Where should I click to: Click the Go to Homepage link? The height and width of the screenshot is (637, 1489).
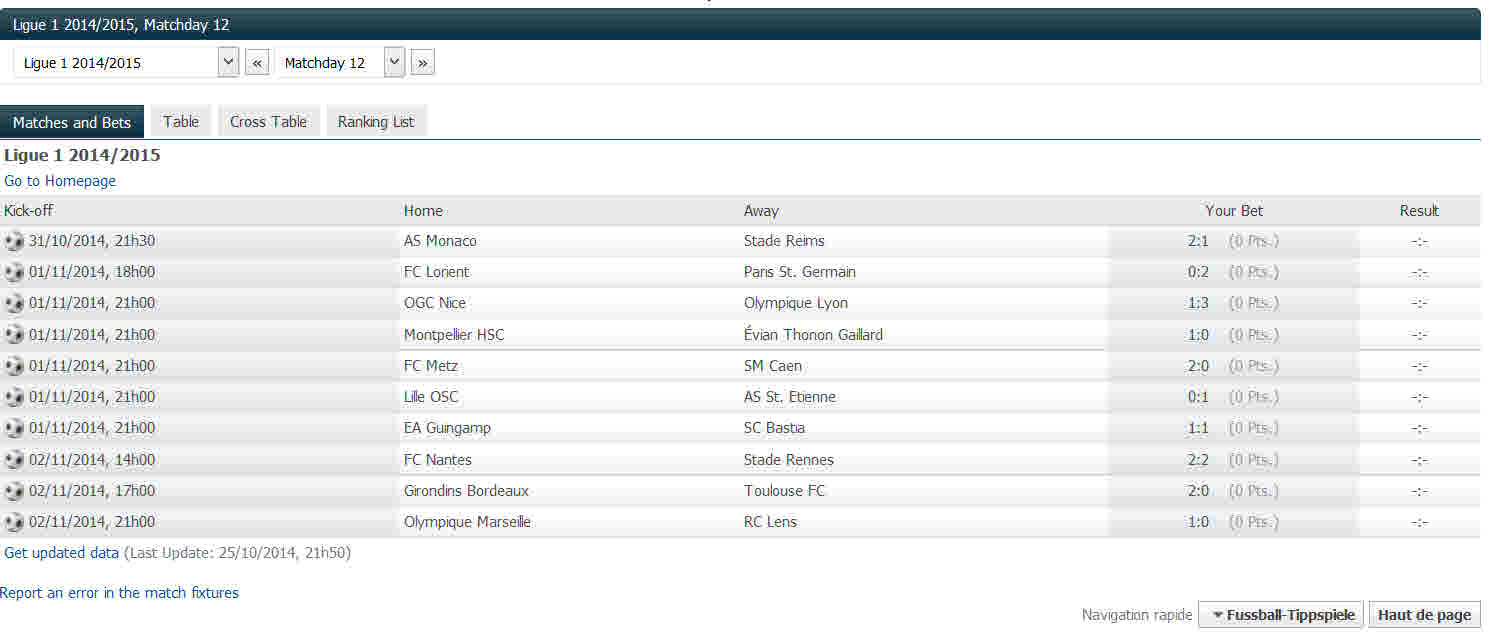click(x=60, y=181)
